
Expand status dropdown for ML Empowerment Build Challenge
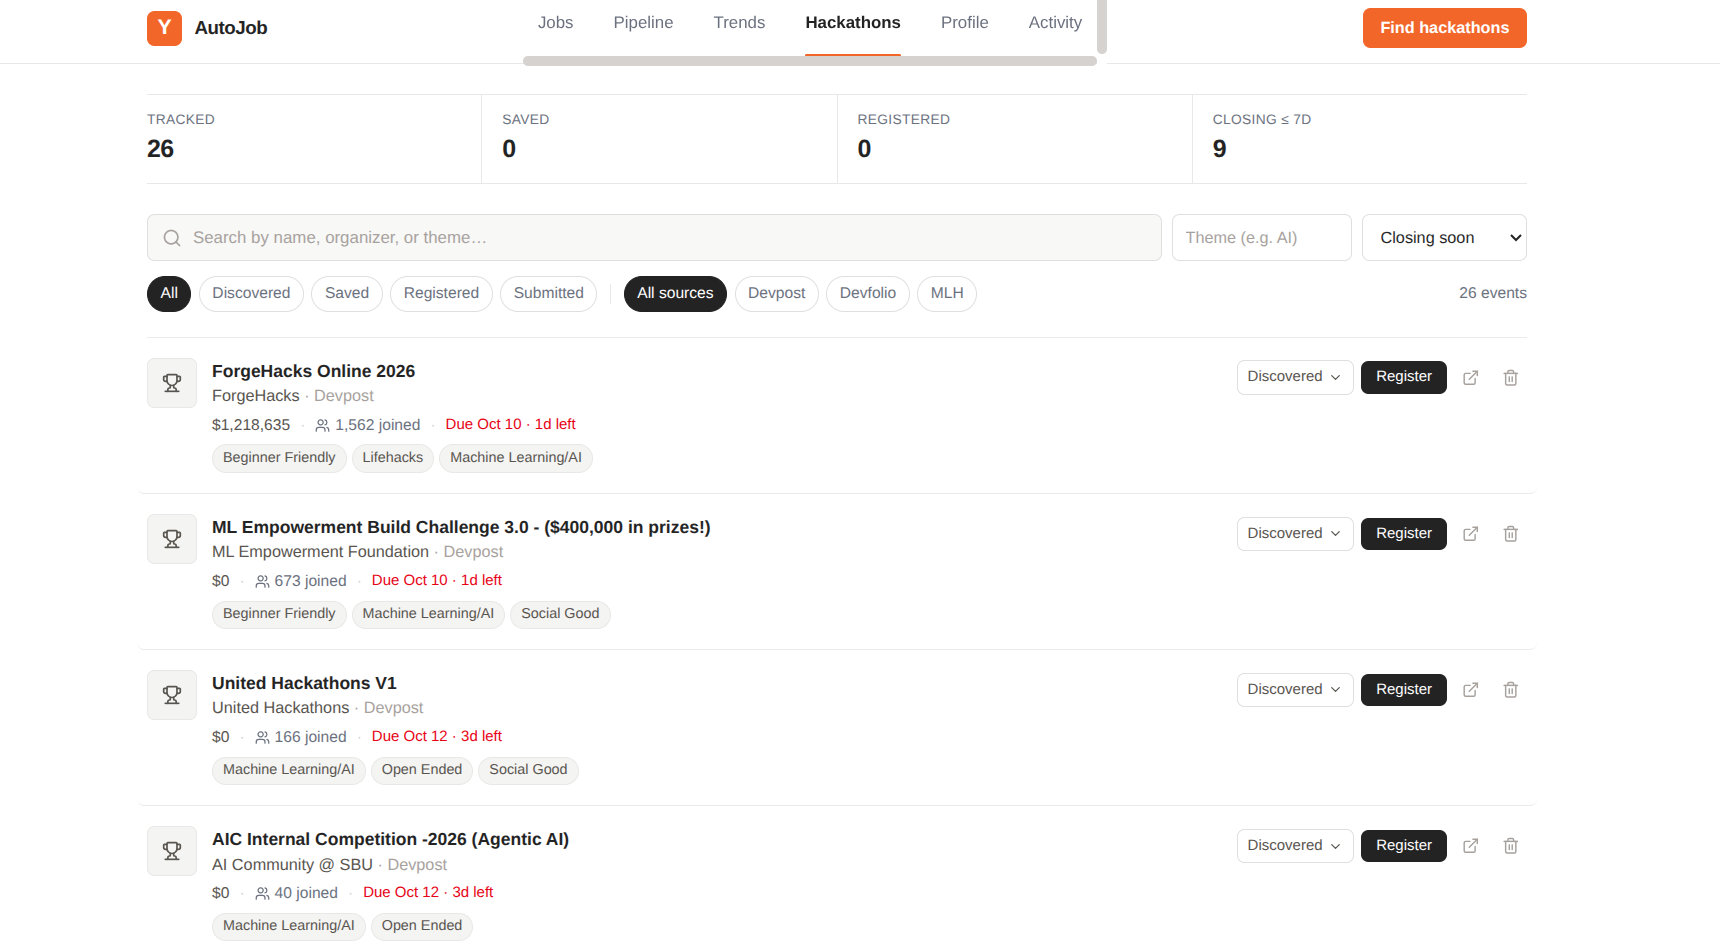1295,534
